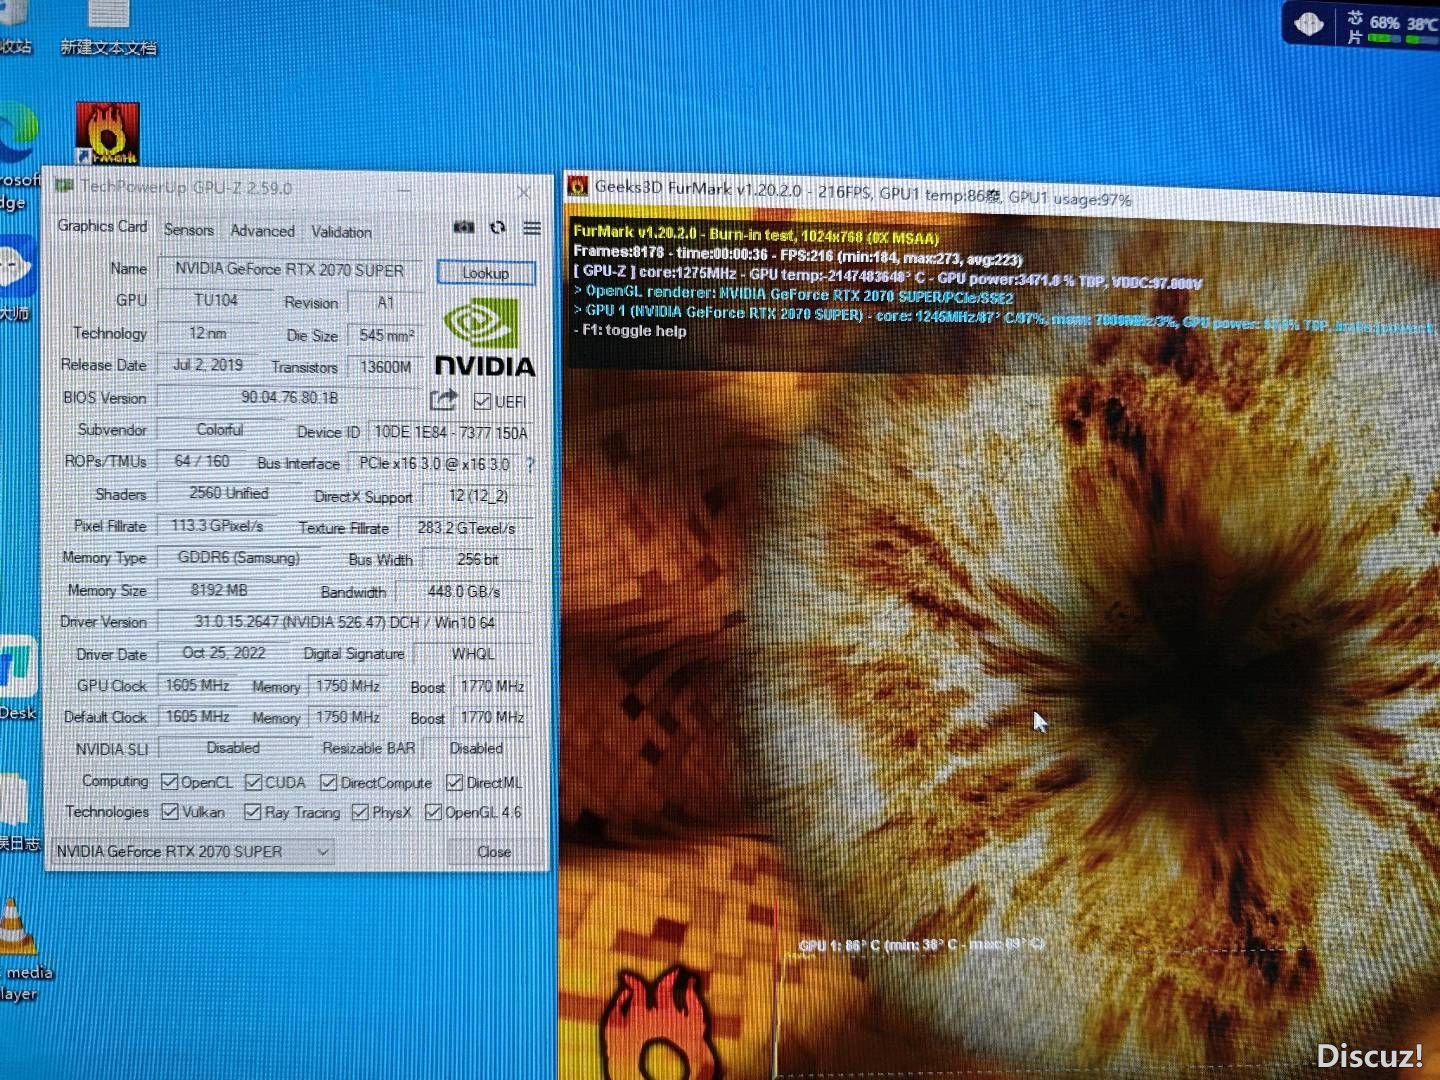Click the Release Date Jul 2, 2019 value

coord(208,365)
